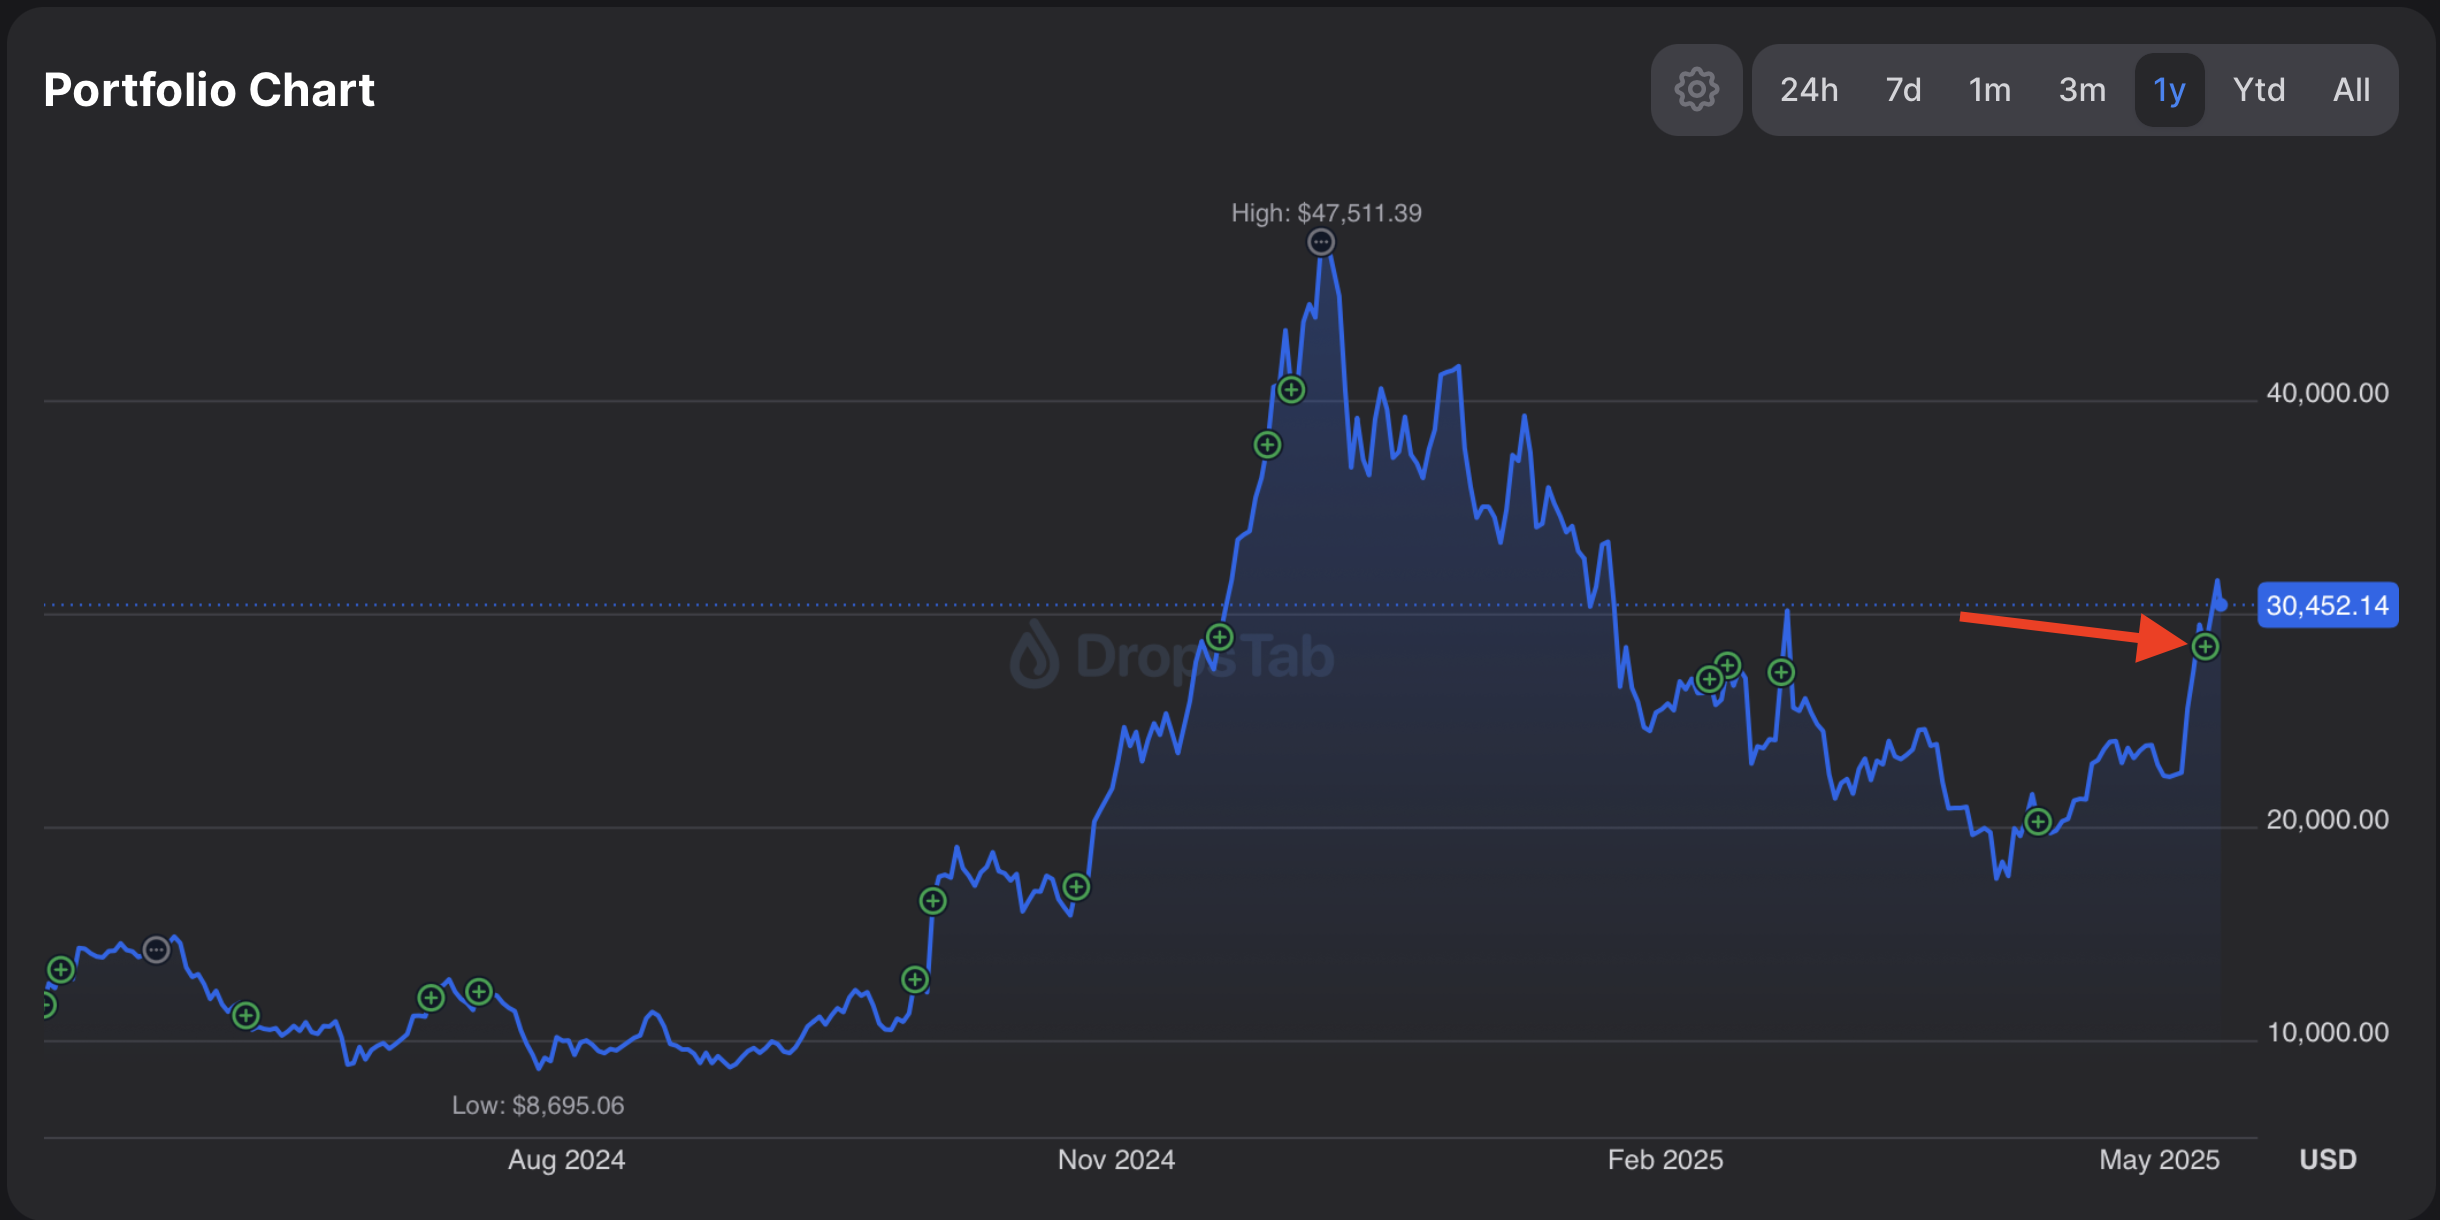Select the active 1y range
The width and height of the screenshot is (2440, 1220).
(2169, 90)
